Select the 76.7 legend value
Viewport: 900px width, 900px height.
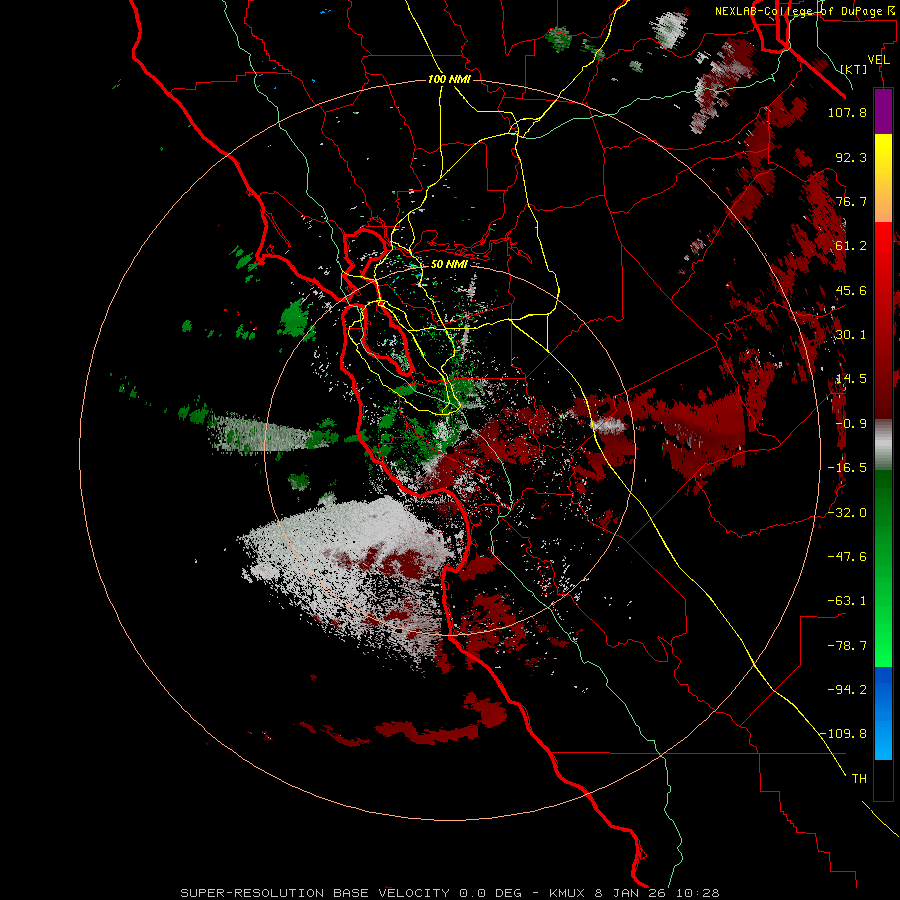coord(851,201)
